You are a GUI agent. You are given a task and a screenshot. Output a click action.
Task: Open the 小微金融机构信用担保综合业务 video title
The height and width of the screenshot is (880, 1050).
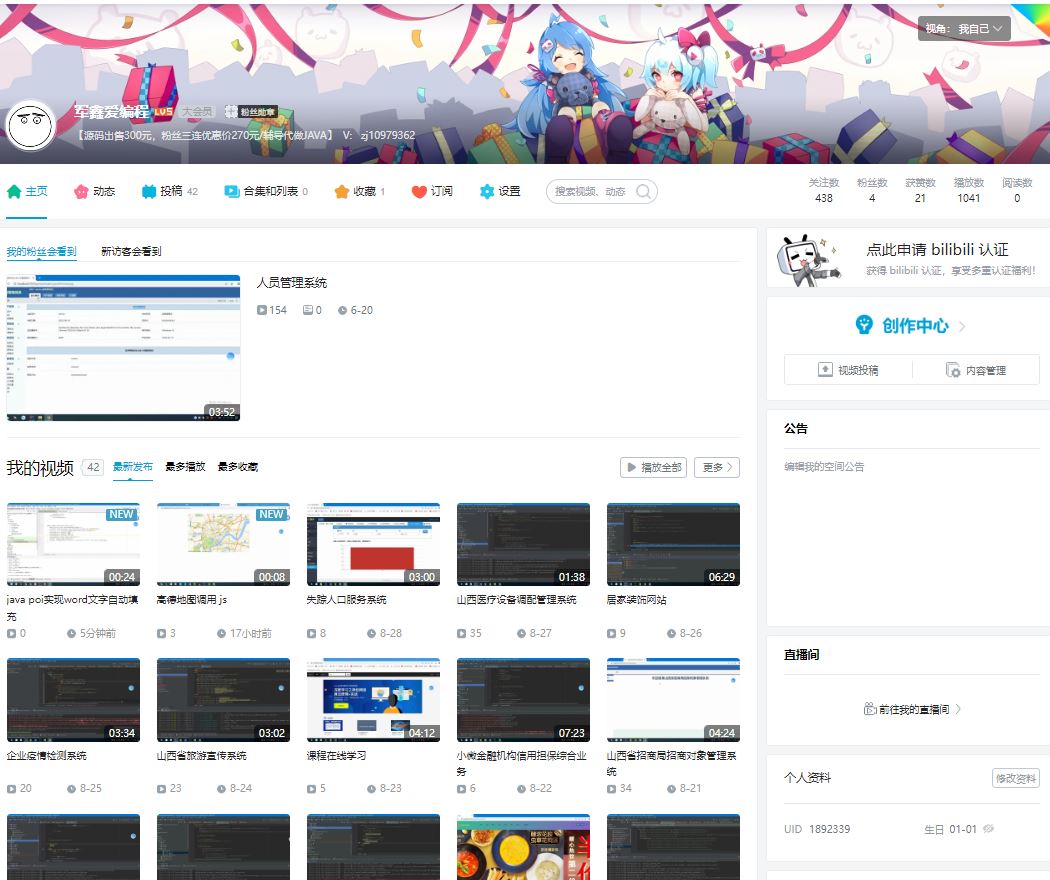tap(522, 763)
